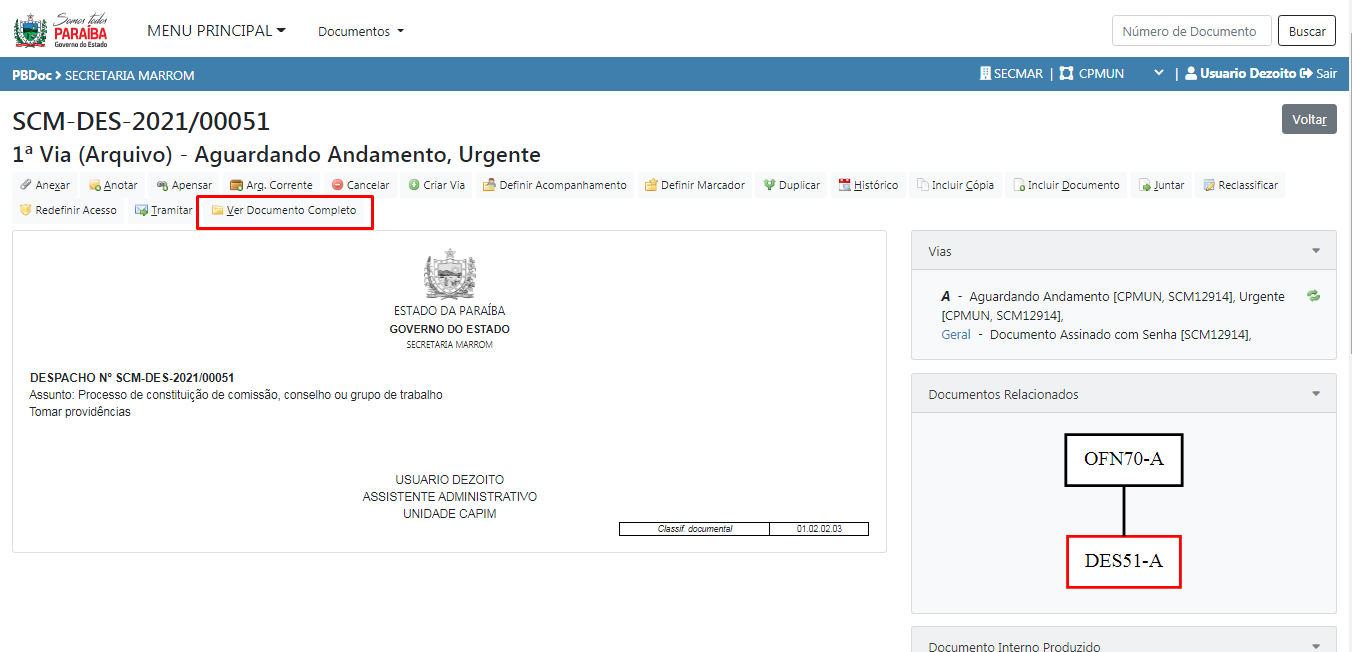Image resolution: width=1352 pixels, height=652 pixels.
Task: Click the Anexar paperclip icon
Action: 26,185
